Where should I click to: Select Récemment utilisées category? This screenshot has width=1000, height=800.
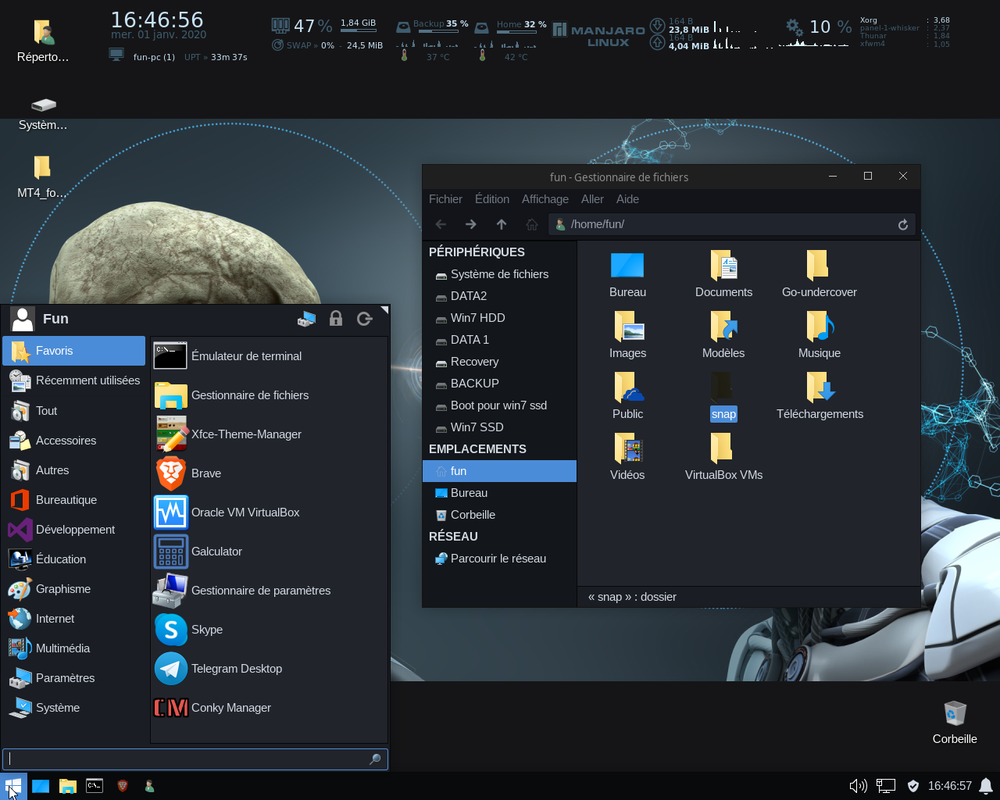74,380
